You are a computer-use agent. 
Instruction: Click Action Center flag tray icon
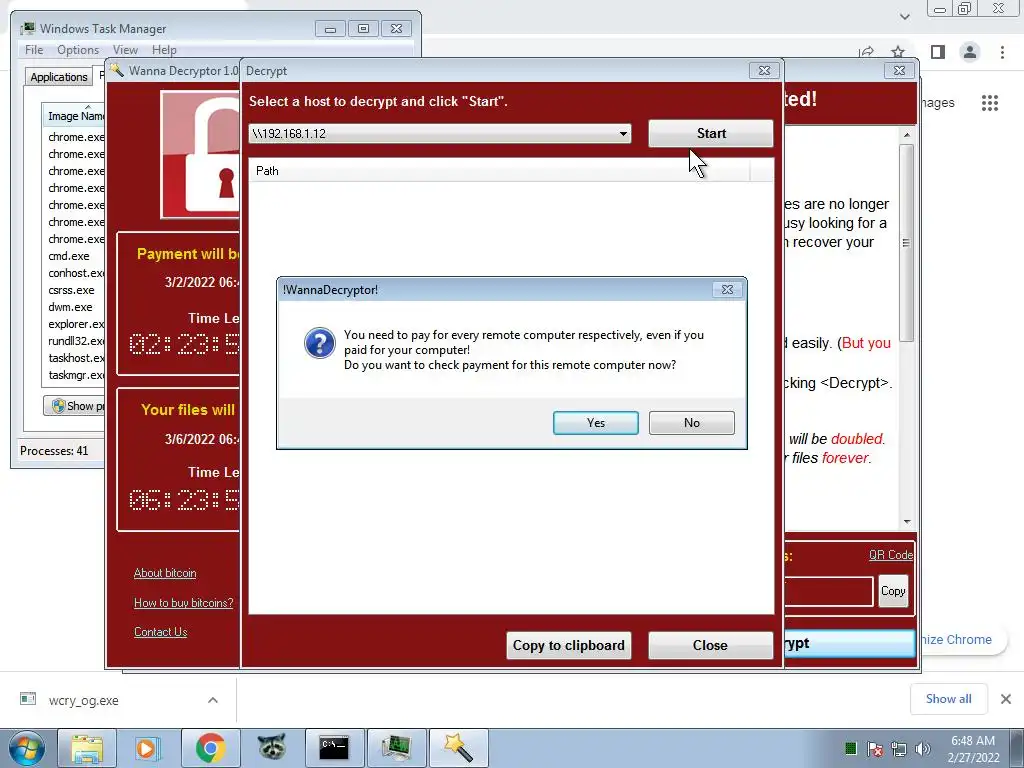[x=875, y=748]
